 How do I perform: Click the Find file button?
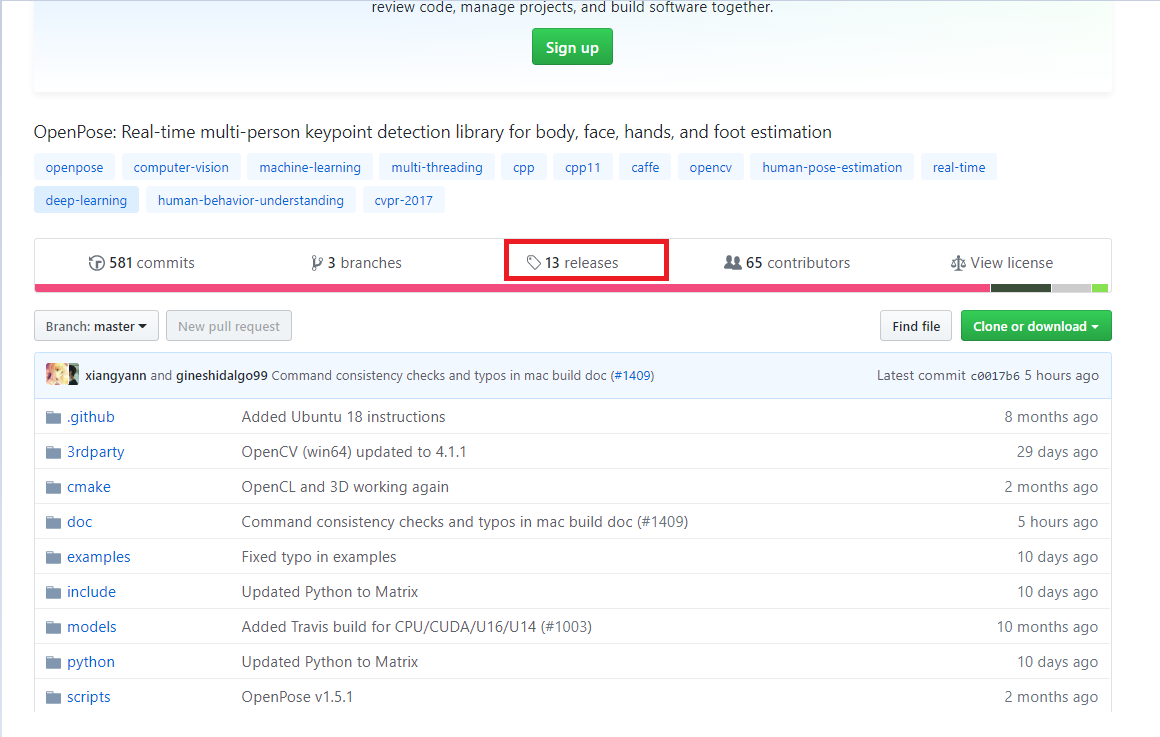tap(916, 326)
